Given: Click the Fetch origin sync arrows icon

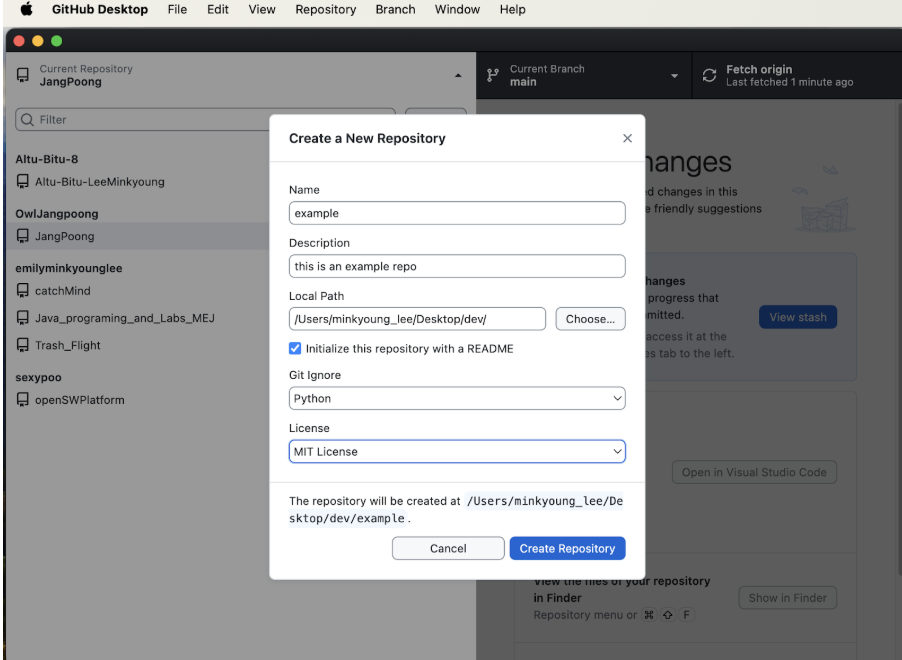Looking at the screenshot, I should (709, 75).
